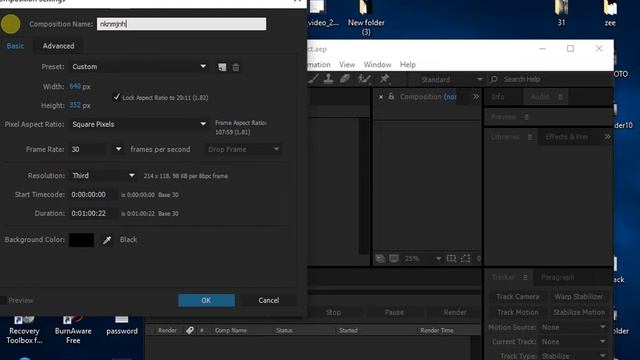Click the Track Motion button
Screen dimensions: 640x360
tap(518, 312)
